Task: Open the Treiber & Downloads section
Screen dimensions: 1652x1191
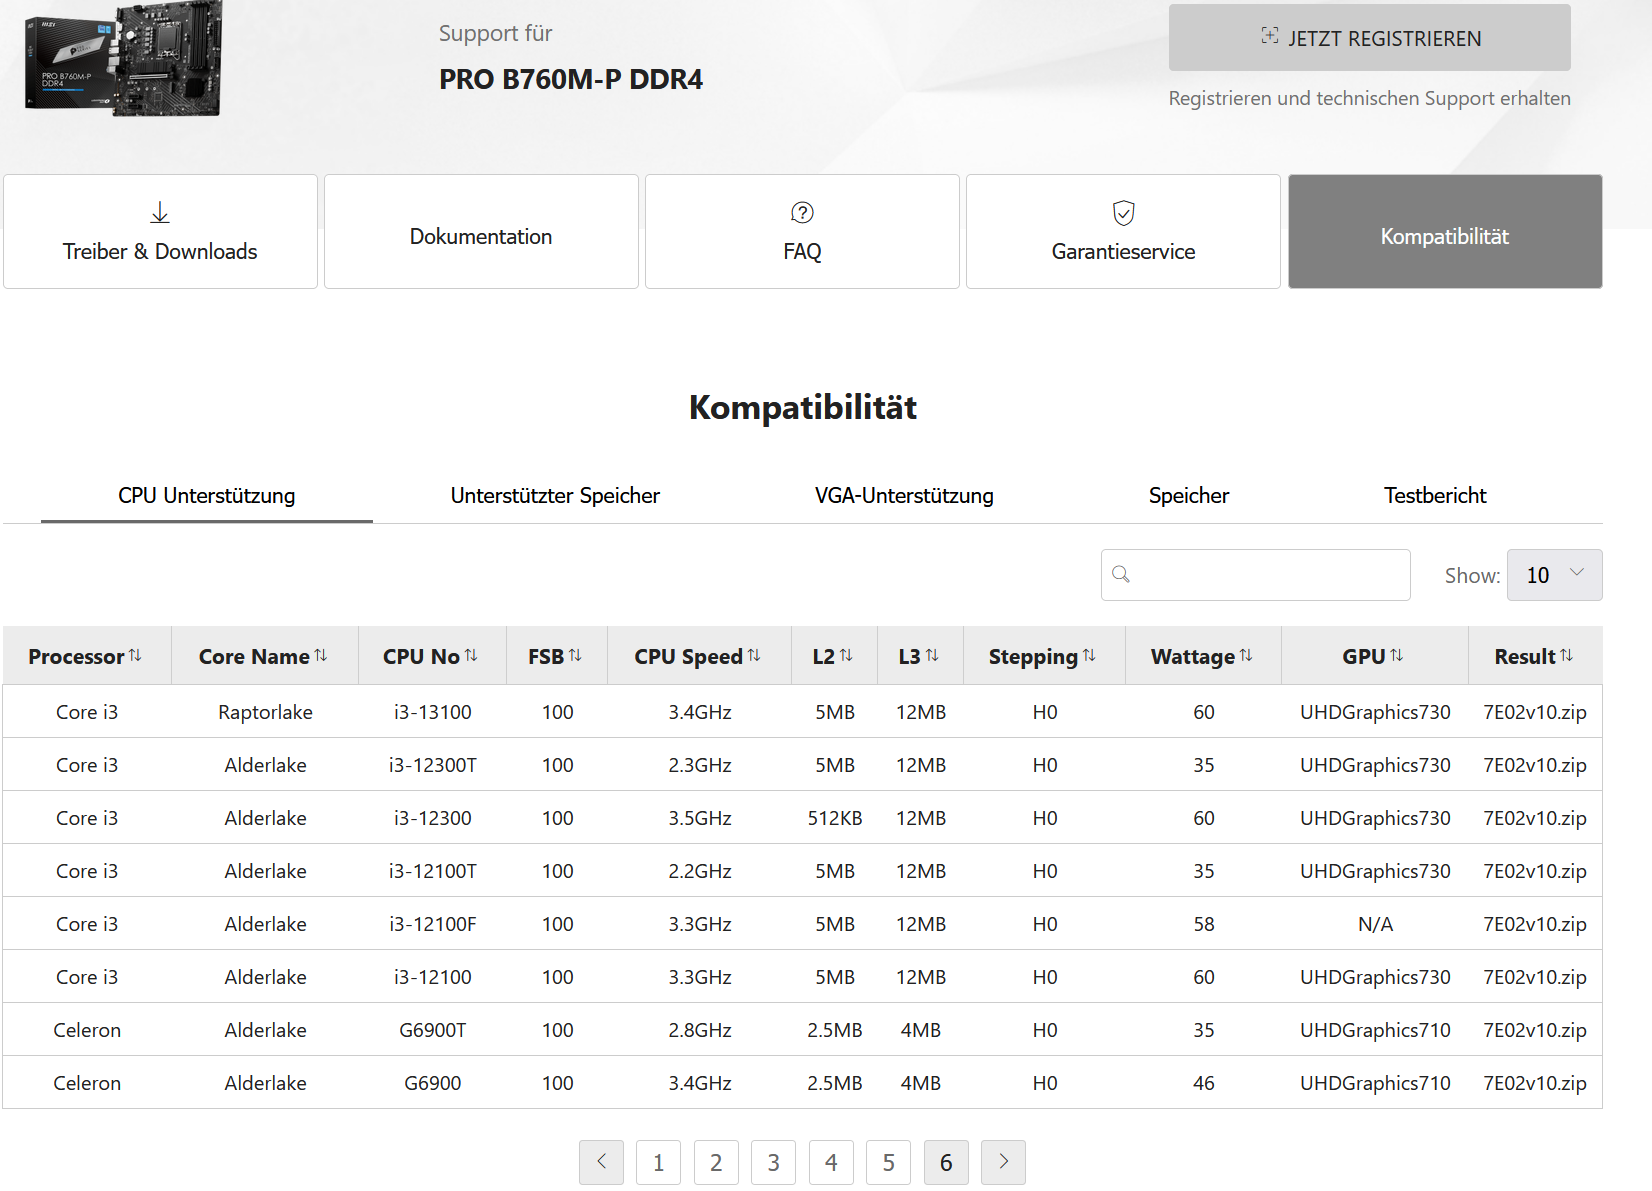Action: [160, 232]
